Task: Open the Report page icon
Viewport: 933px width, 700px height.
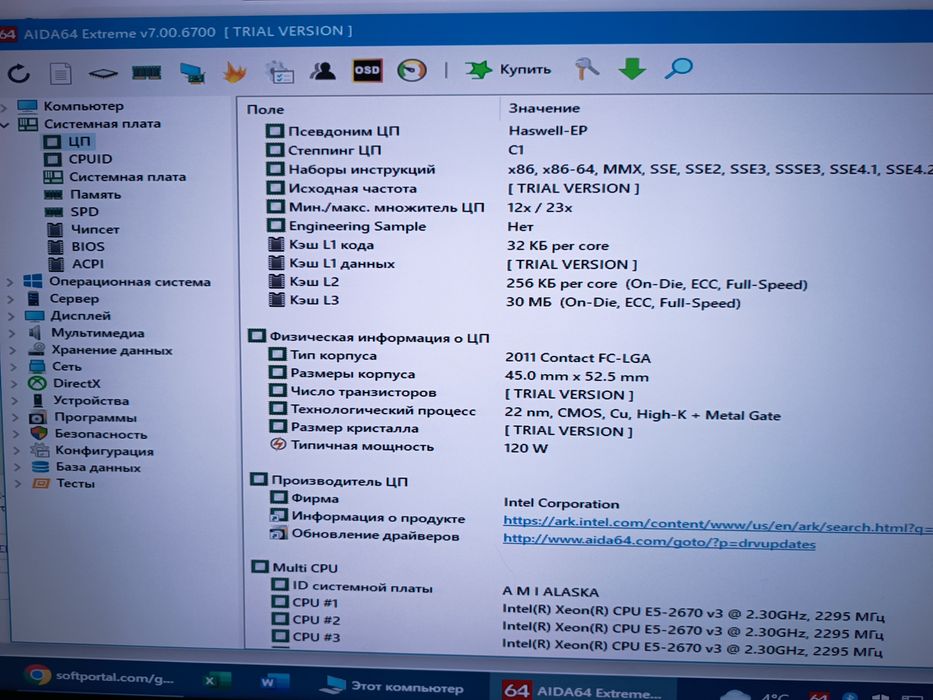Action: (61, 74)
